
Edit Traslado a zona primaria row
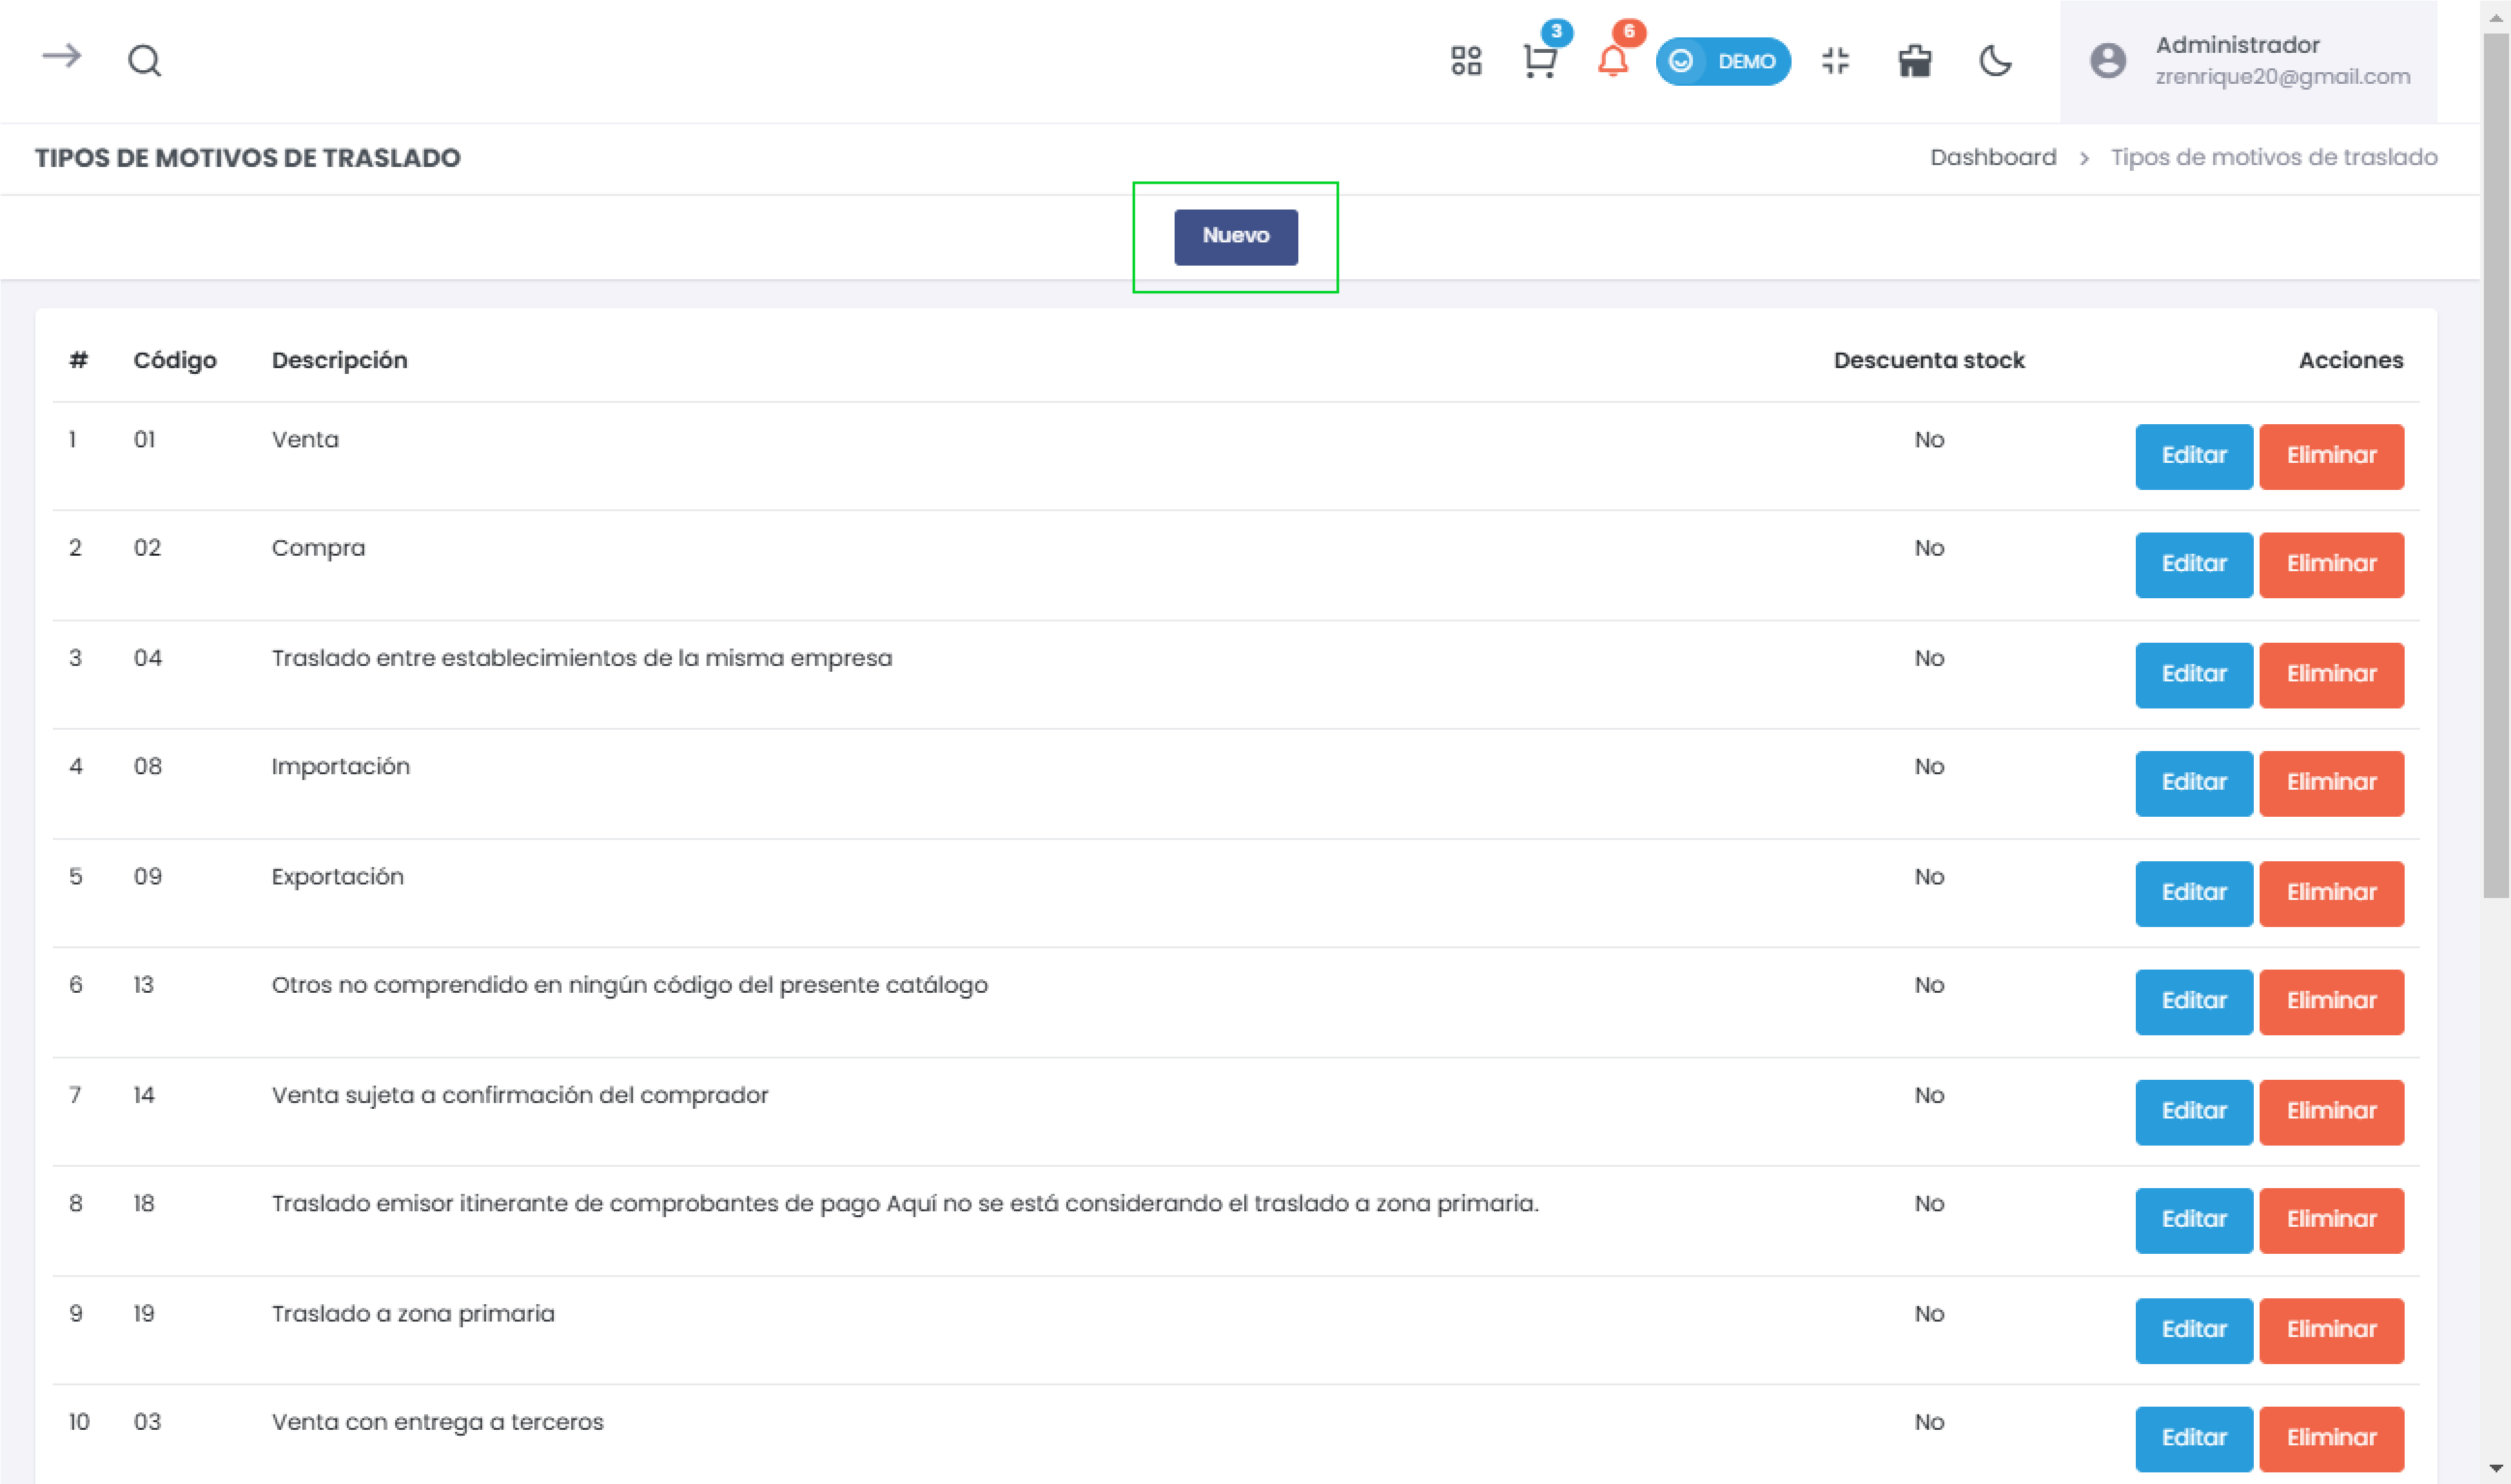coord(2193,1330)
